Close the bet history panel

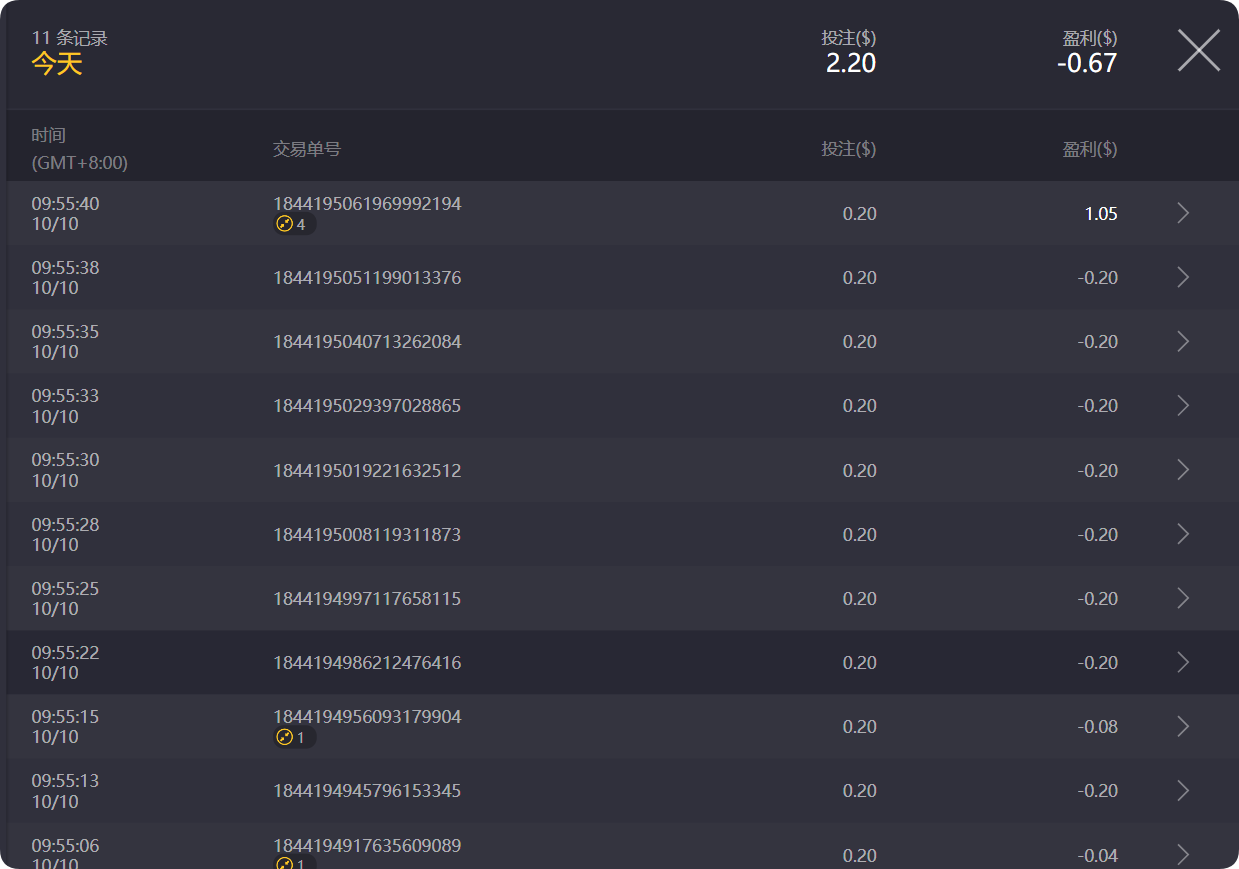click(1198, 50)
